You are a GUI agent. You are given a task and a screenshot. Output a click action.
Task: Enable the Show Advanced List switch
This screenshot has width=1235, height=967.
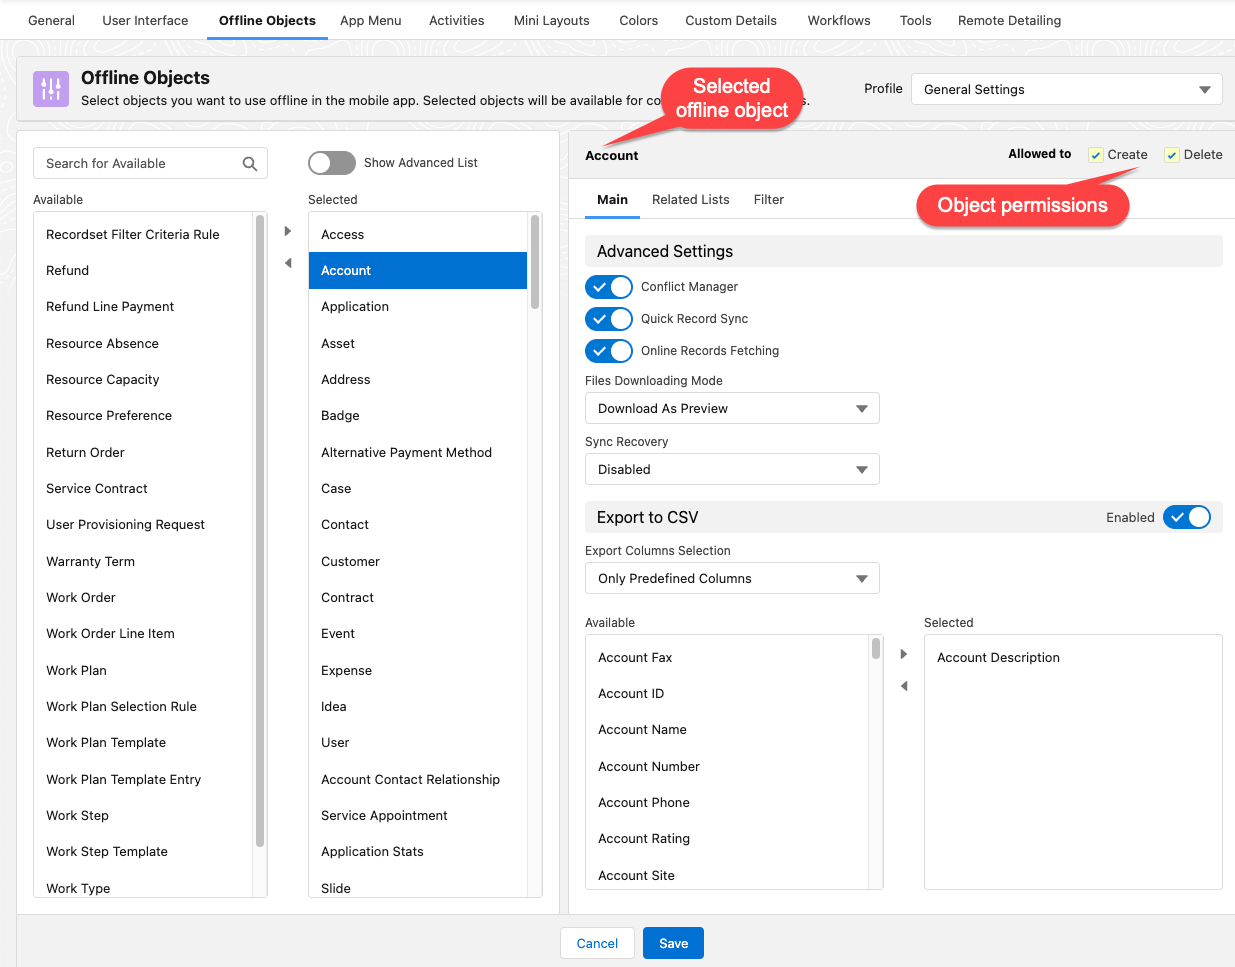click(331, 162)
